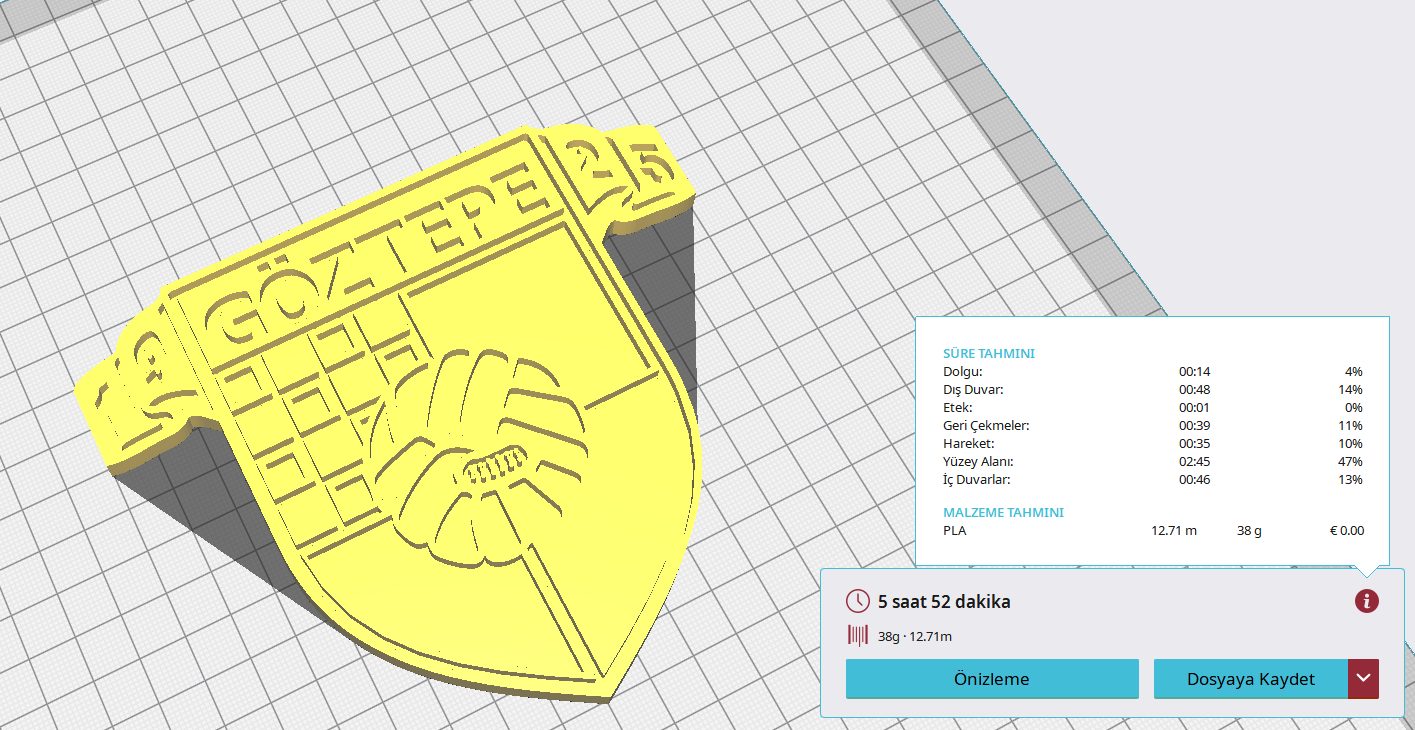Select the "Hareket:" row label

(969, 444)
